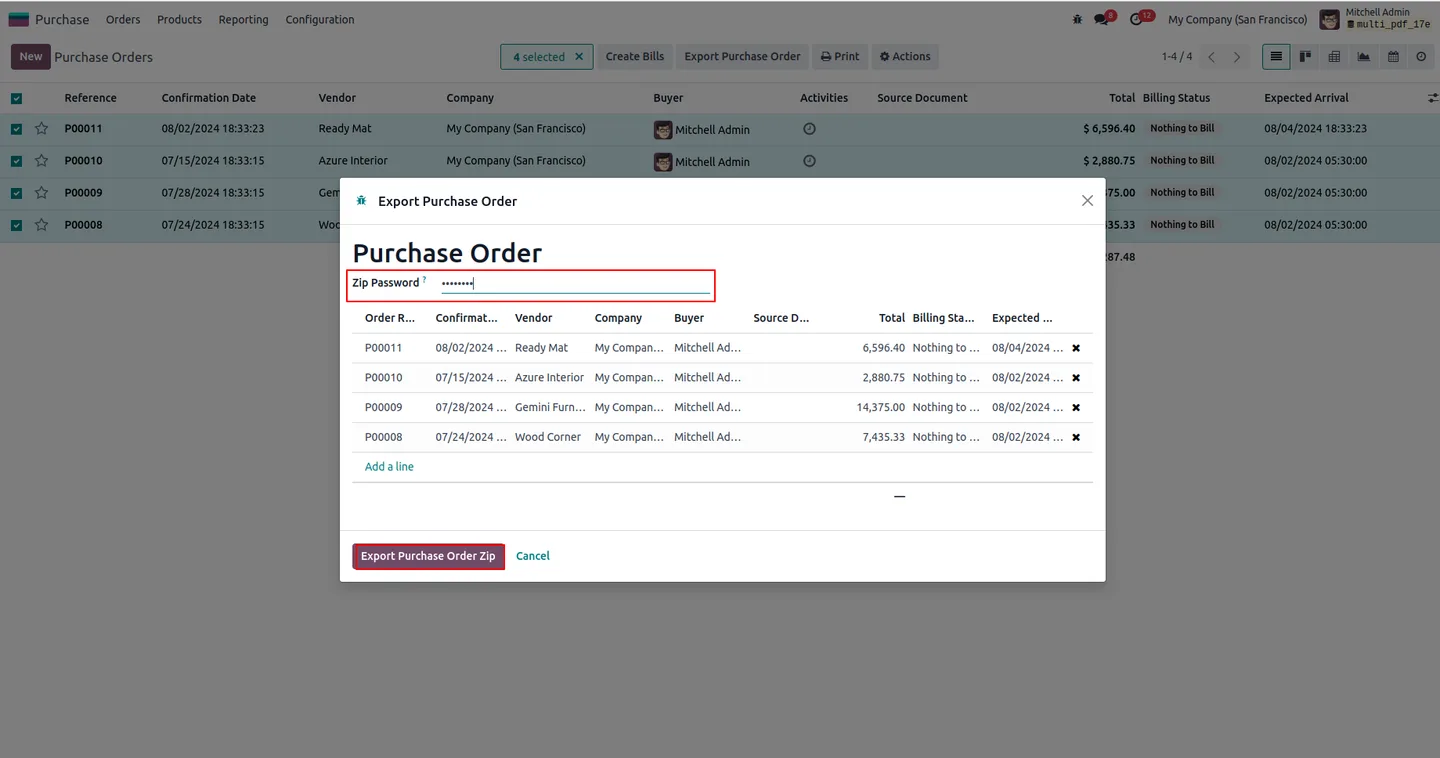Open the Products menu
Viewport: 1440px width, 758px height.
[x=179, y=19]
